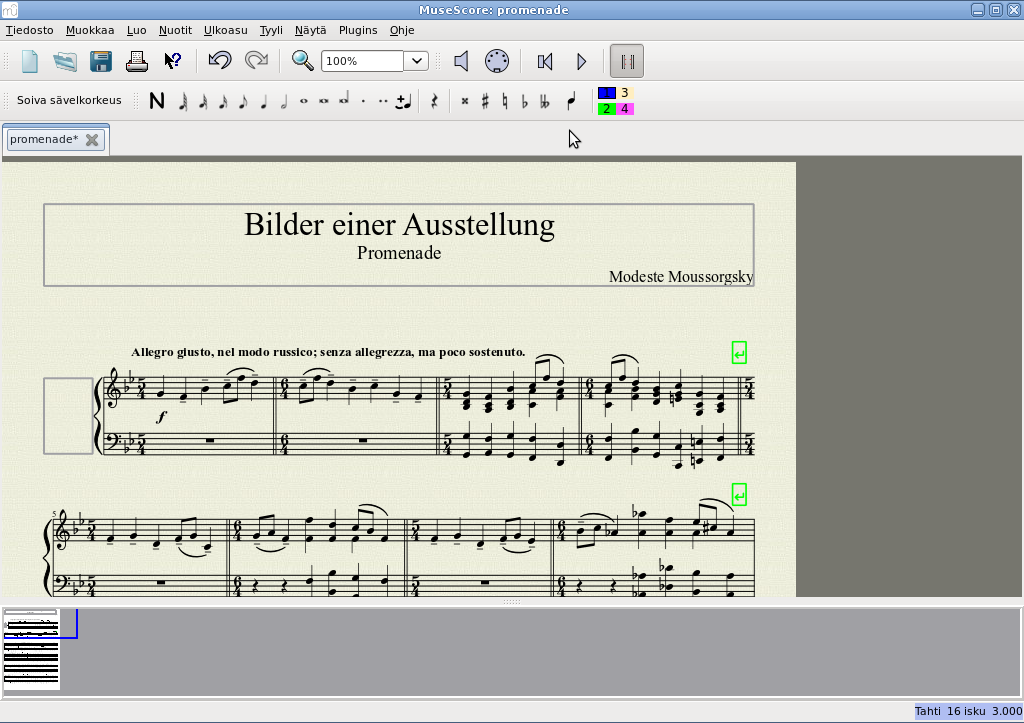Image resolution: width=1024 pixels, height=723 pixels.
Task: Undo the last edit
Action: pos(220,61)
